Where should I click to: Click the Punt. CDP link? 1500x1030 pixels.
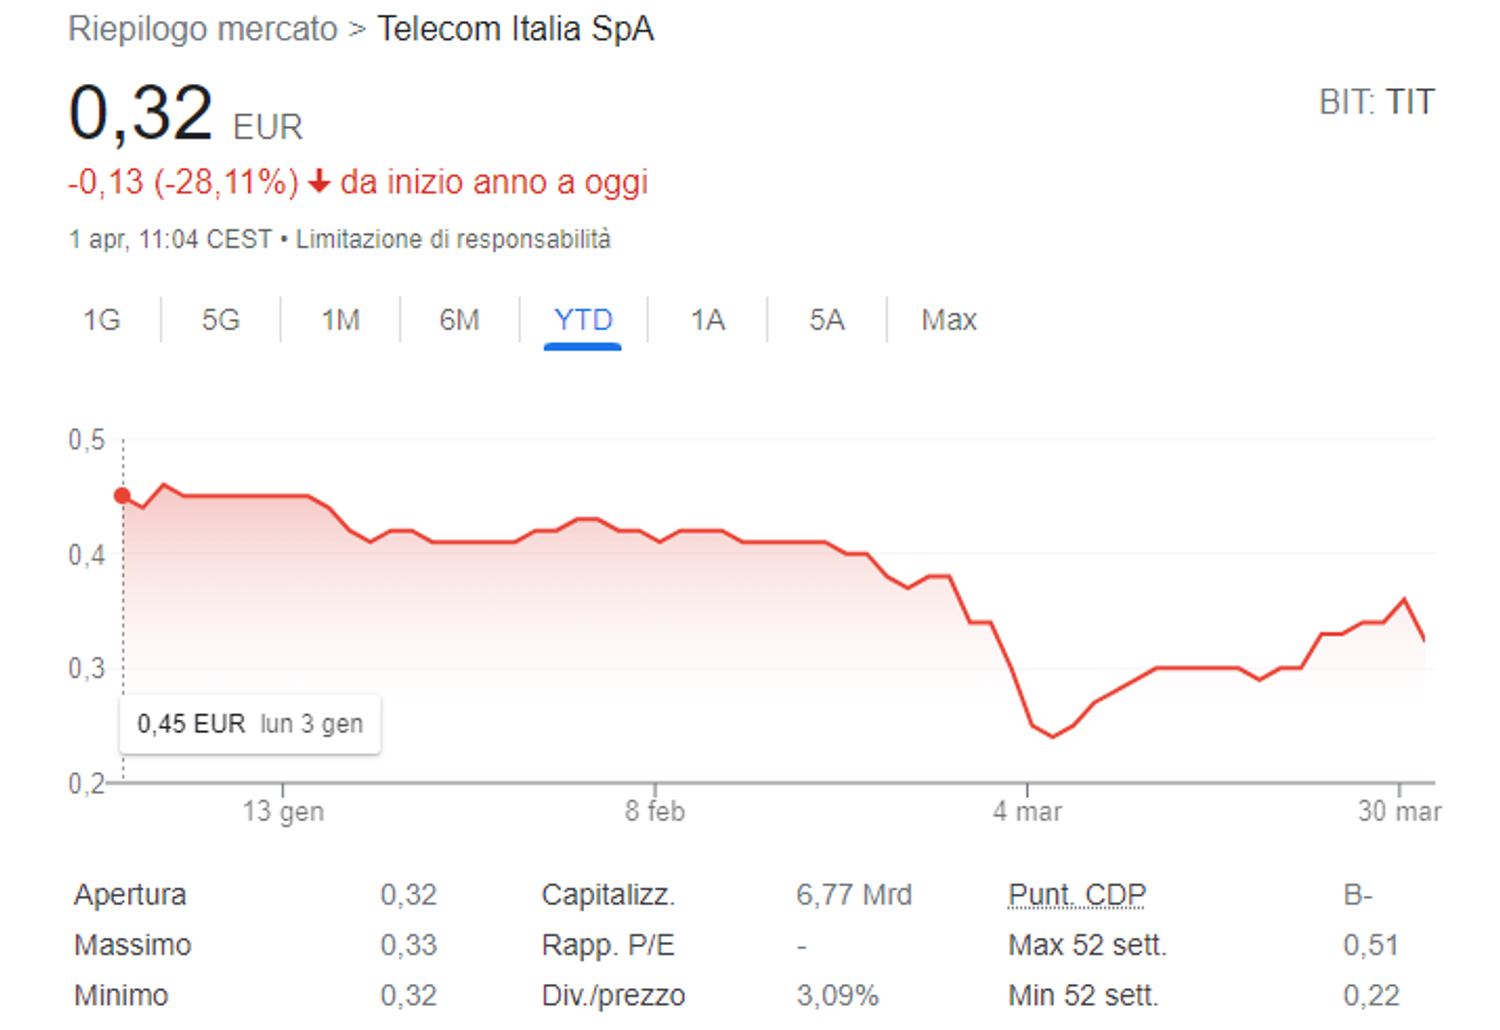coord(1075,893)
